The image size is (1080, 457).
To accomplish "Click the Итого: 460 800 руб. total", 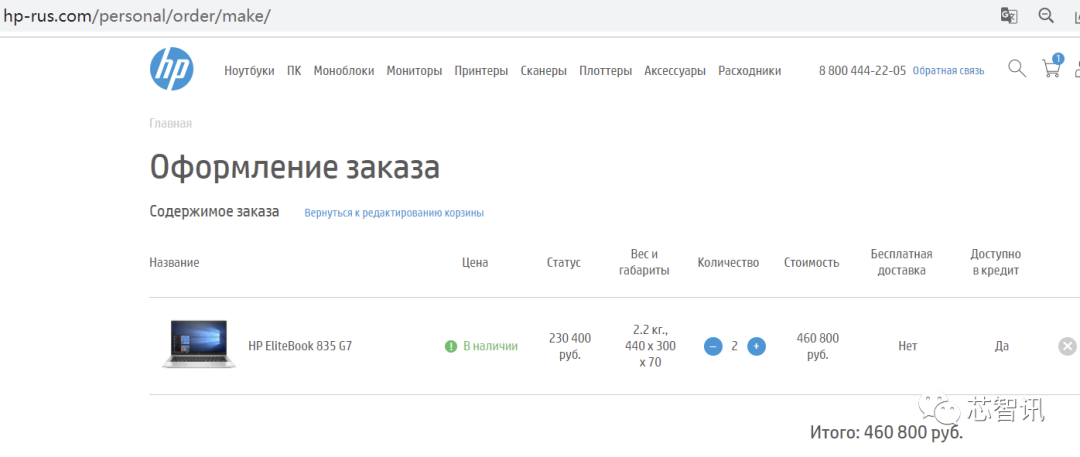I will (x=886, y=433).
